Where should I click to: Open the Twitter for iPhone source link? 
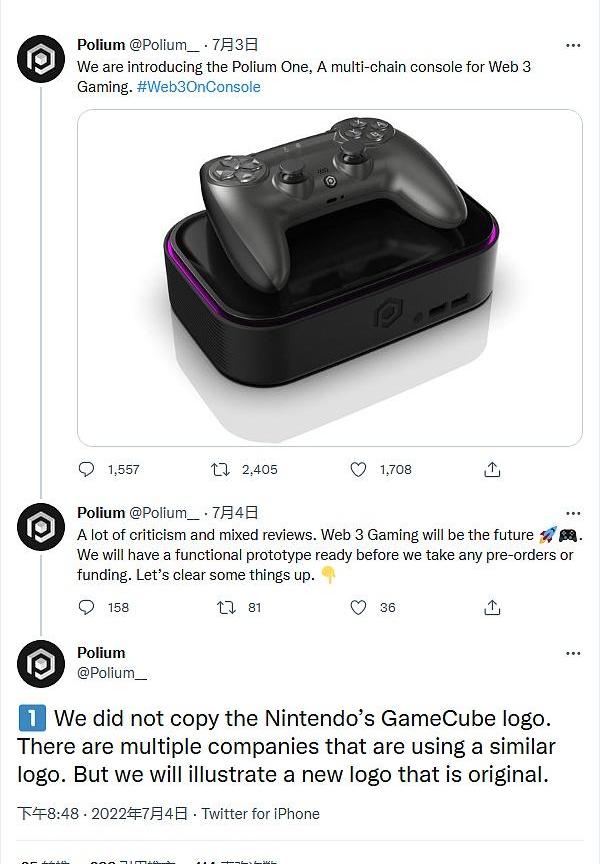pos(261,814)
